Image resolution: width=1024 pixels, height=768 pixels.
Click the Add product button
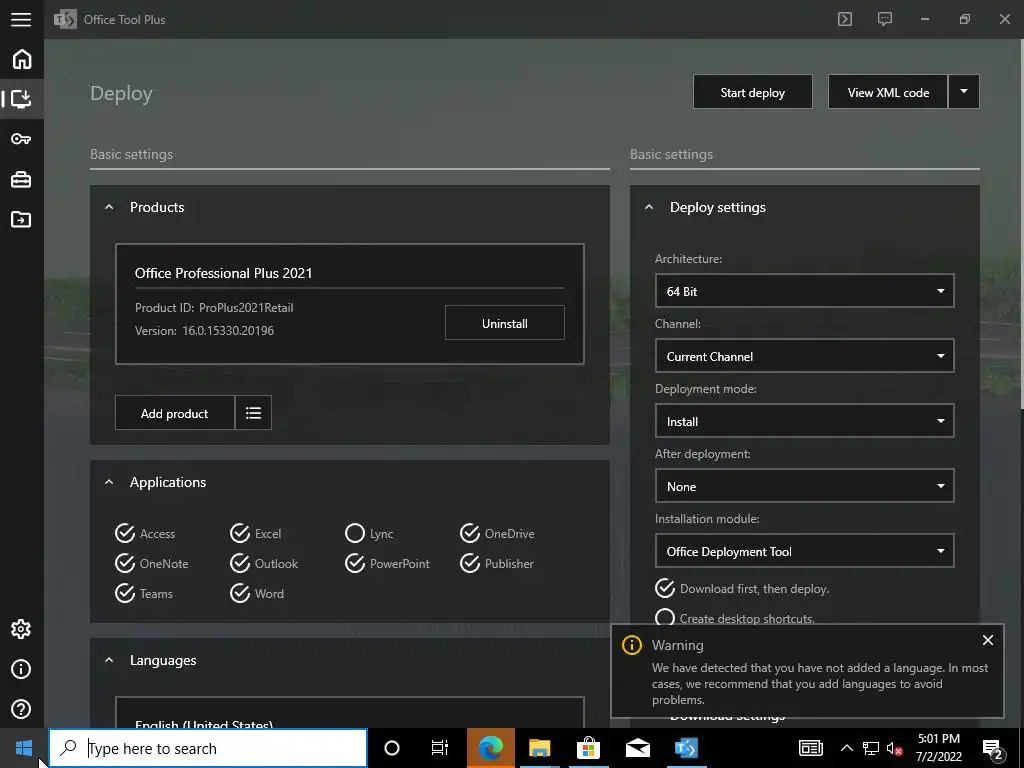174,413
